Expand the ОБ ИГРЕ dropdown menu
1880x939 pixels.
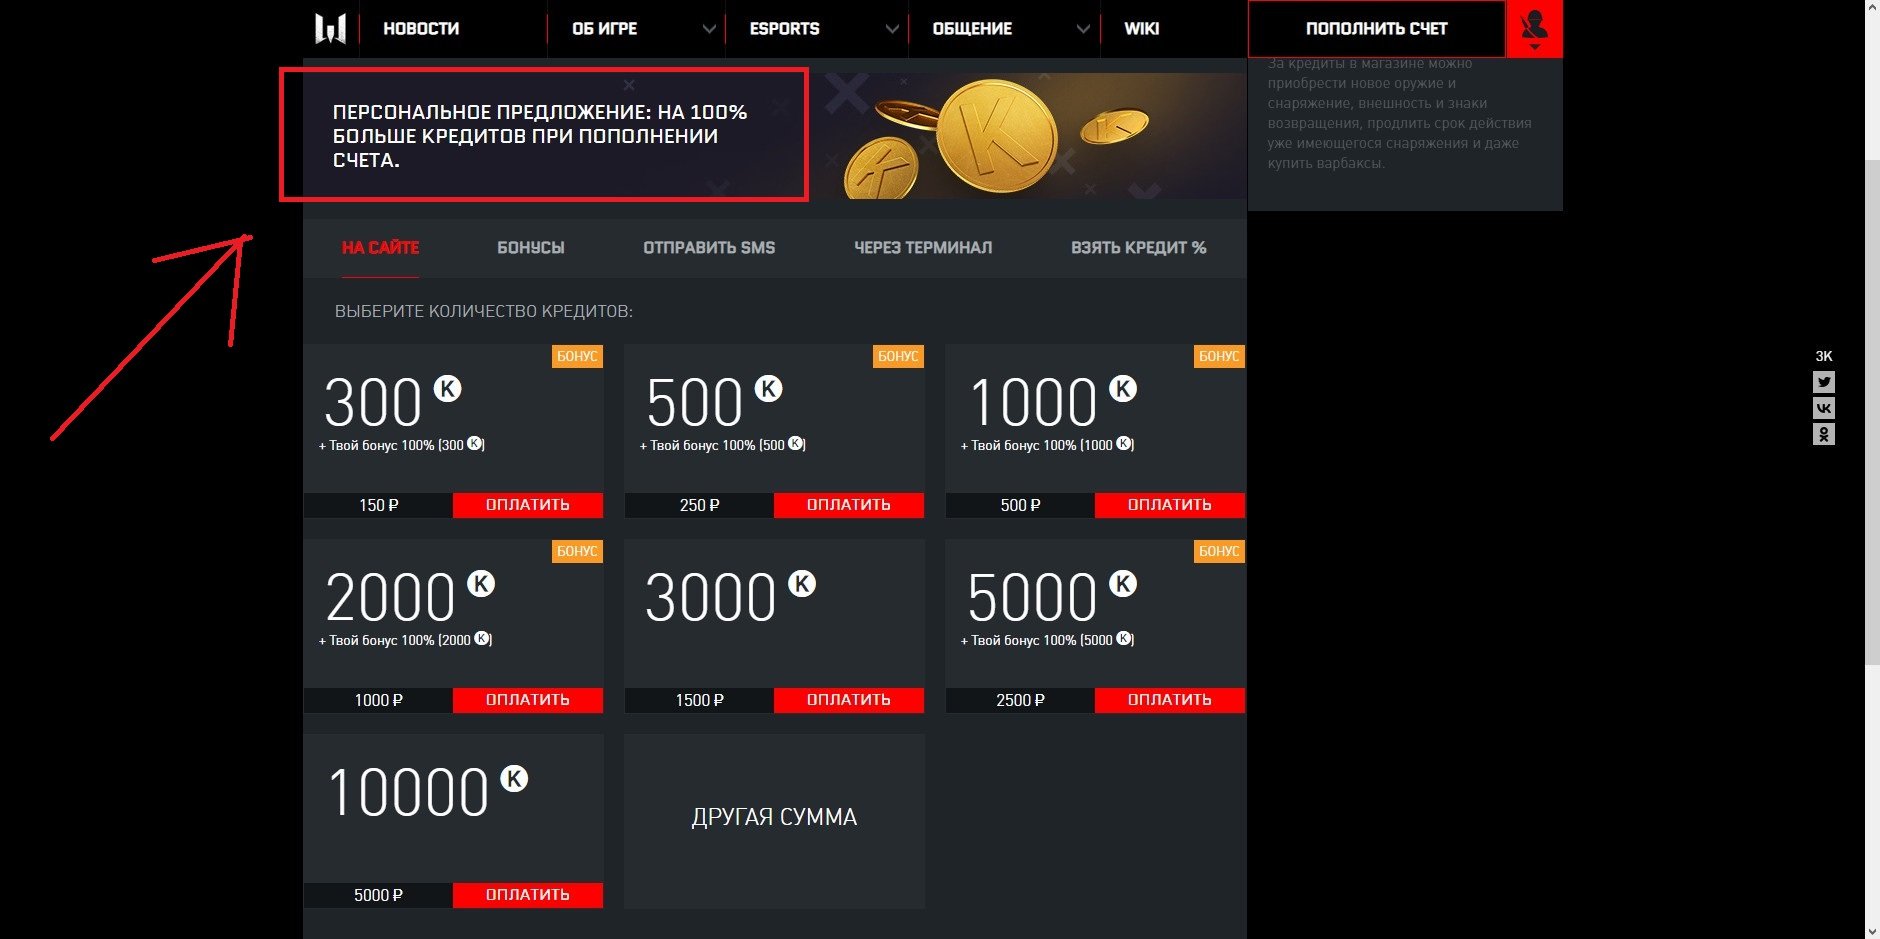coord(709,29)
